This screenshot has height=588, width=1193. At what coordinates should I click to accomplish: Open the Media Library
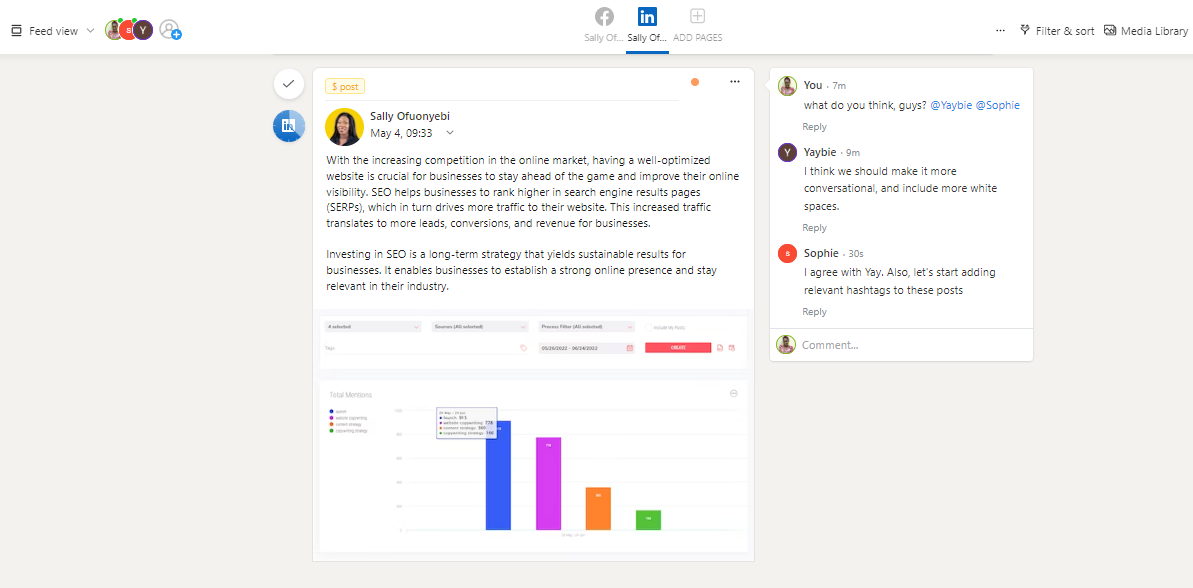[1146, 31]
